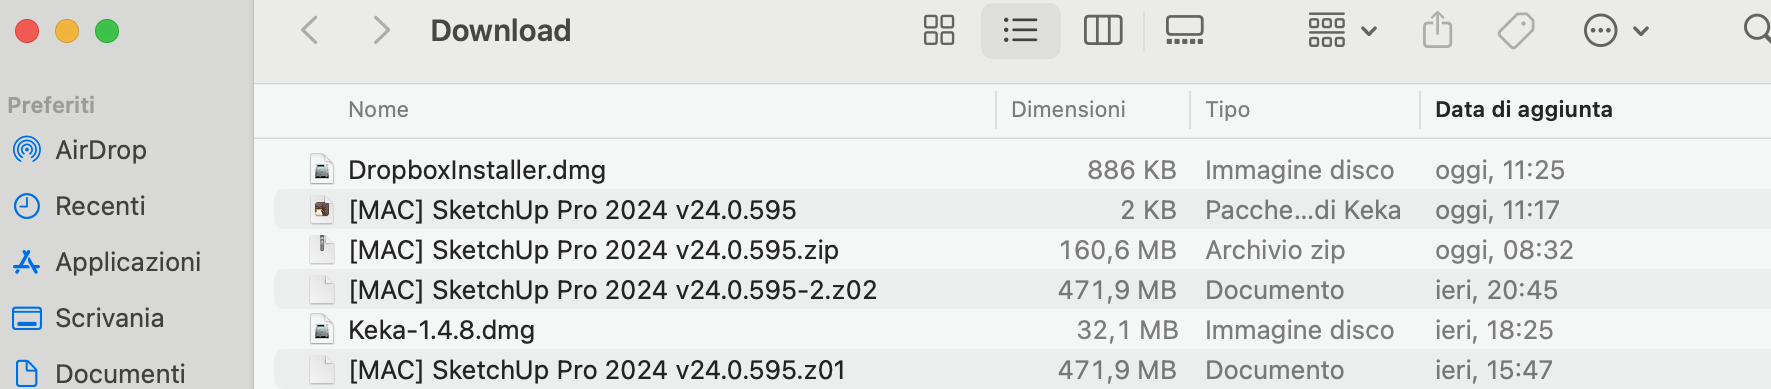Expand the More actions ellipsis menu
The width and height of the screenshot is (1771, 389).
click(1616, 31)
